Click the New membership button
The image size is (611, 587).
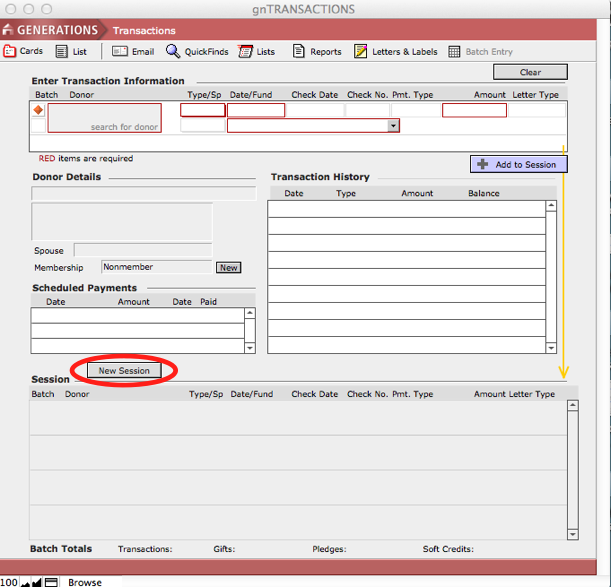228,267
